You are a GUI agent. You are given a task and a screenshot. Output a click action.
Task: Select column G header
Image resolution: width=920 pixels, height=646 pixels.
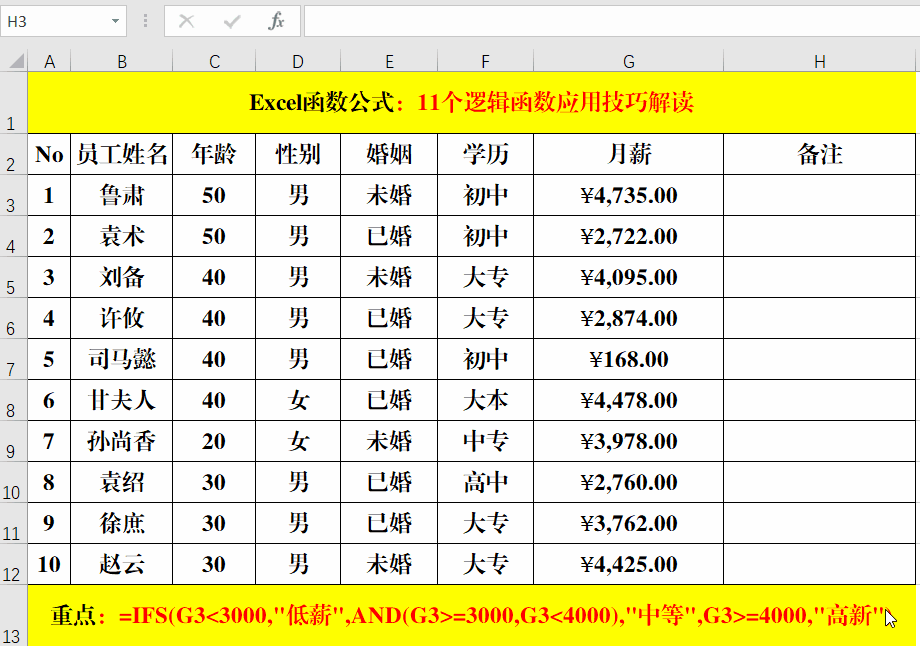click(x=628, y=61)
